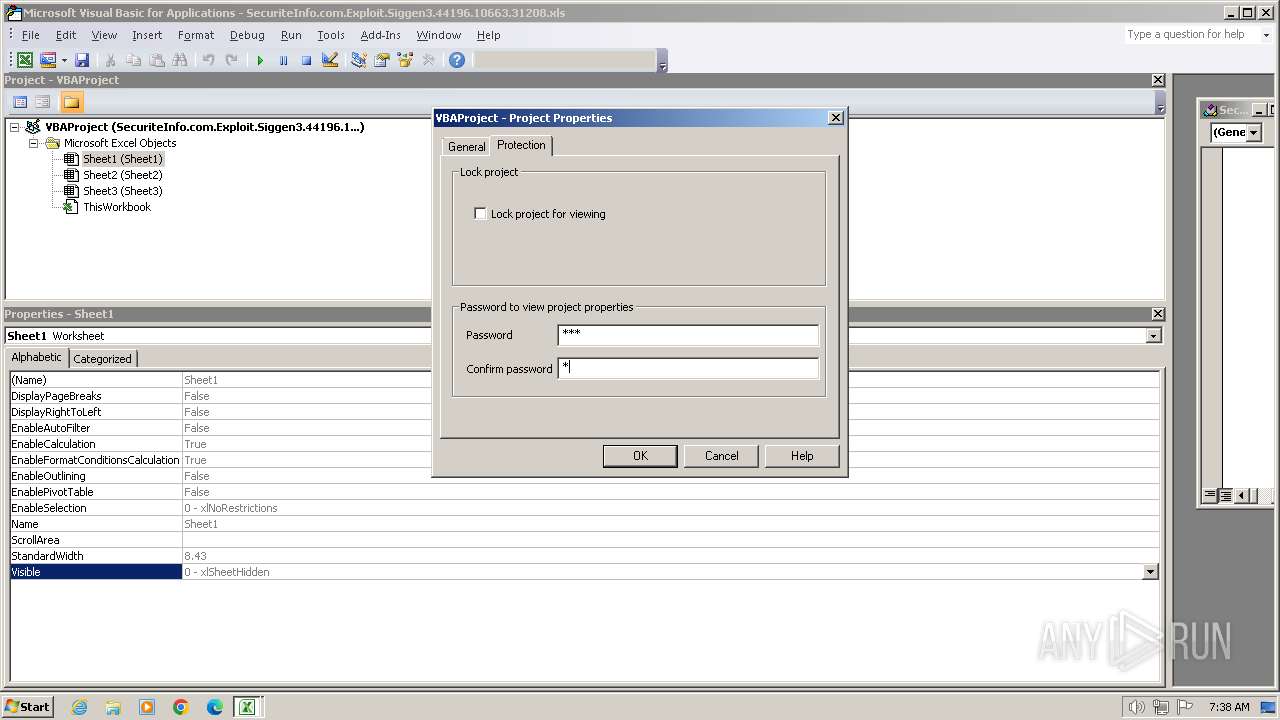This screenshot has height=720, width=1280.
Task: Click OK in Project Properties dialog
Action: point(640,456)
